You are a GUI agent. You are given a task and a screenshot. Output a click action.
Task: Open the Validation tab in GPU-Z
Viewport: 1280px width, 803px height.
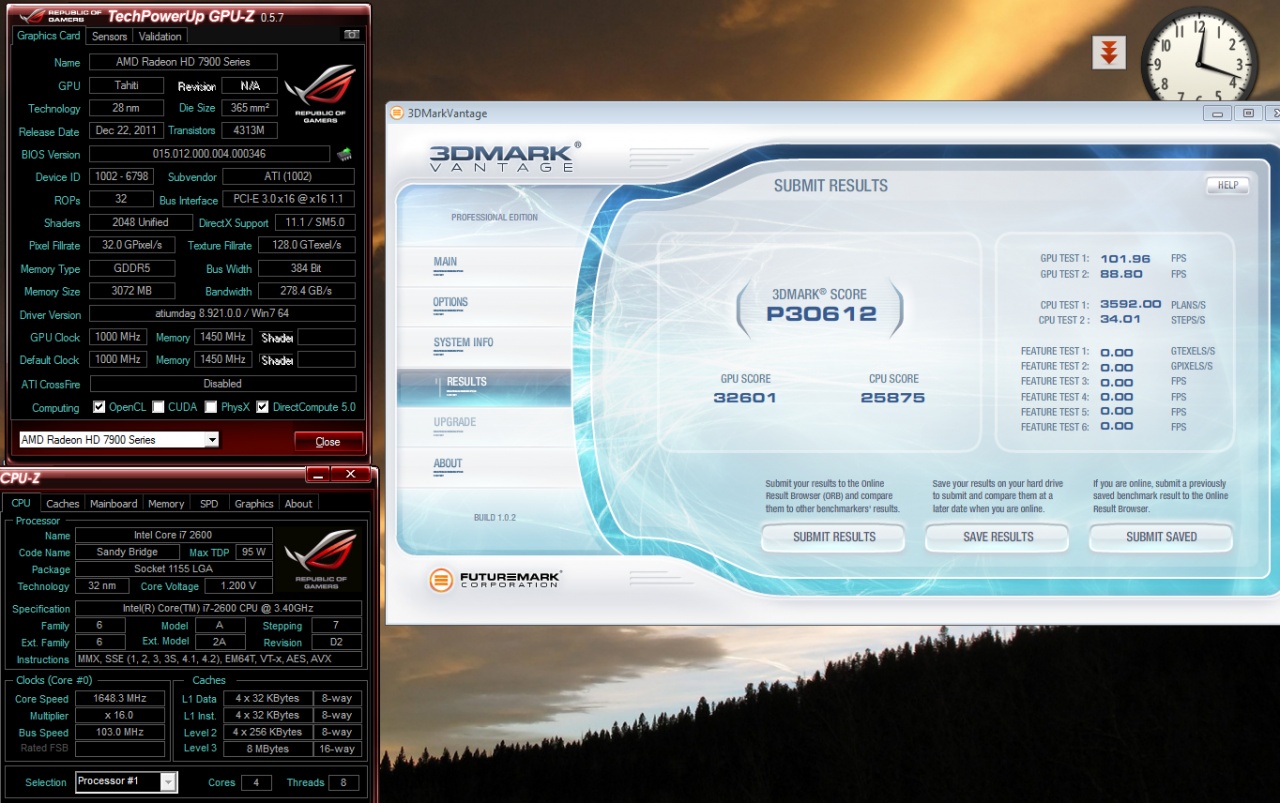click(160, 36)
